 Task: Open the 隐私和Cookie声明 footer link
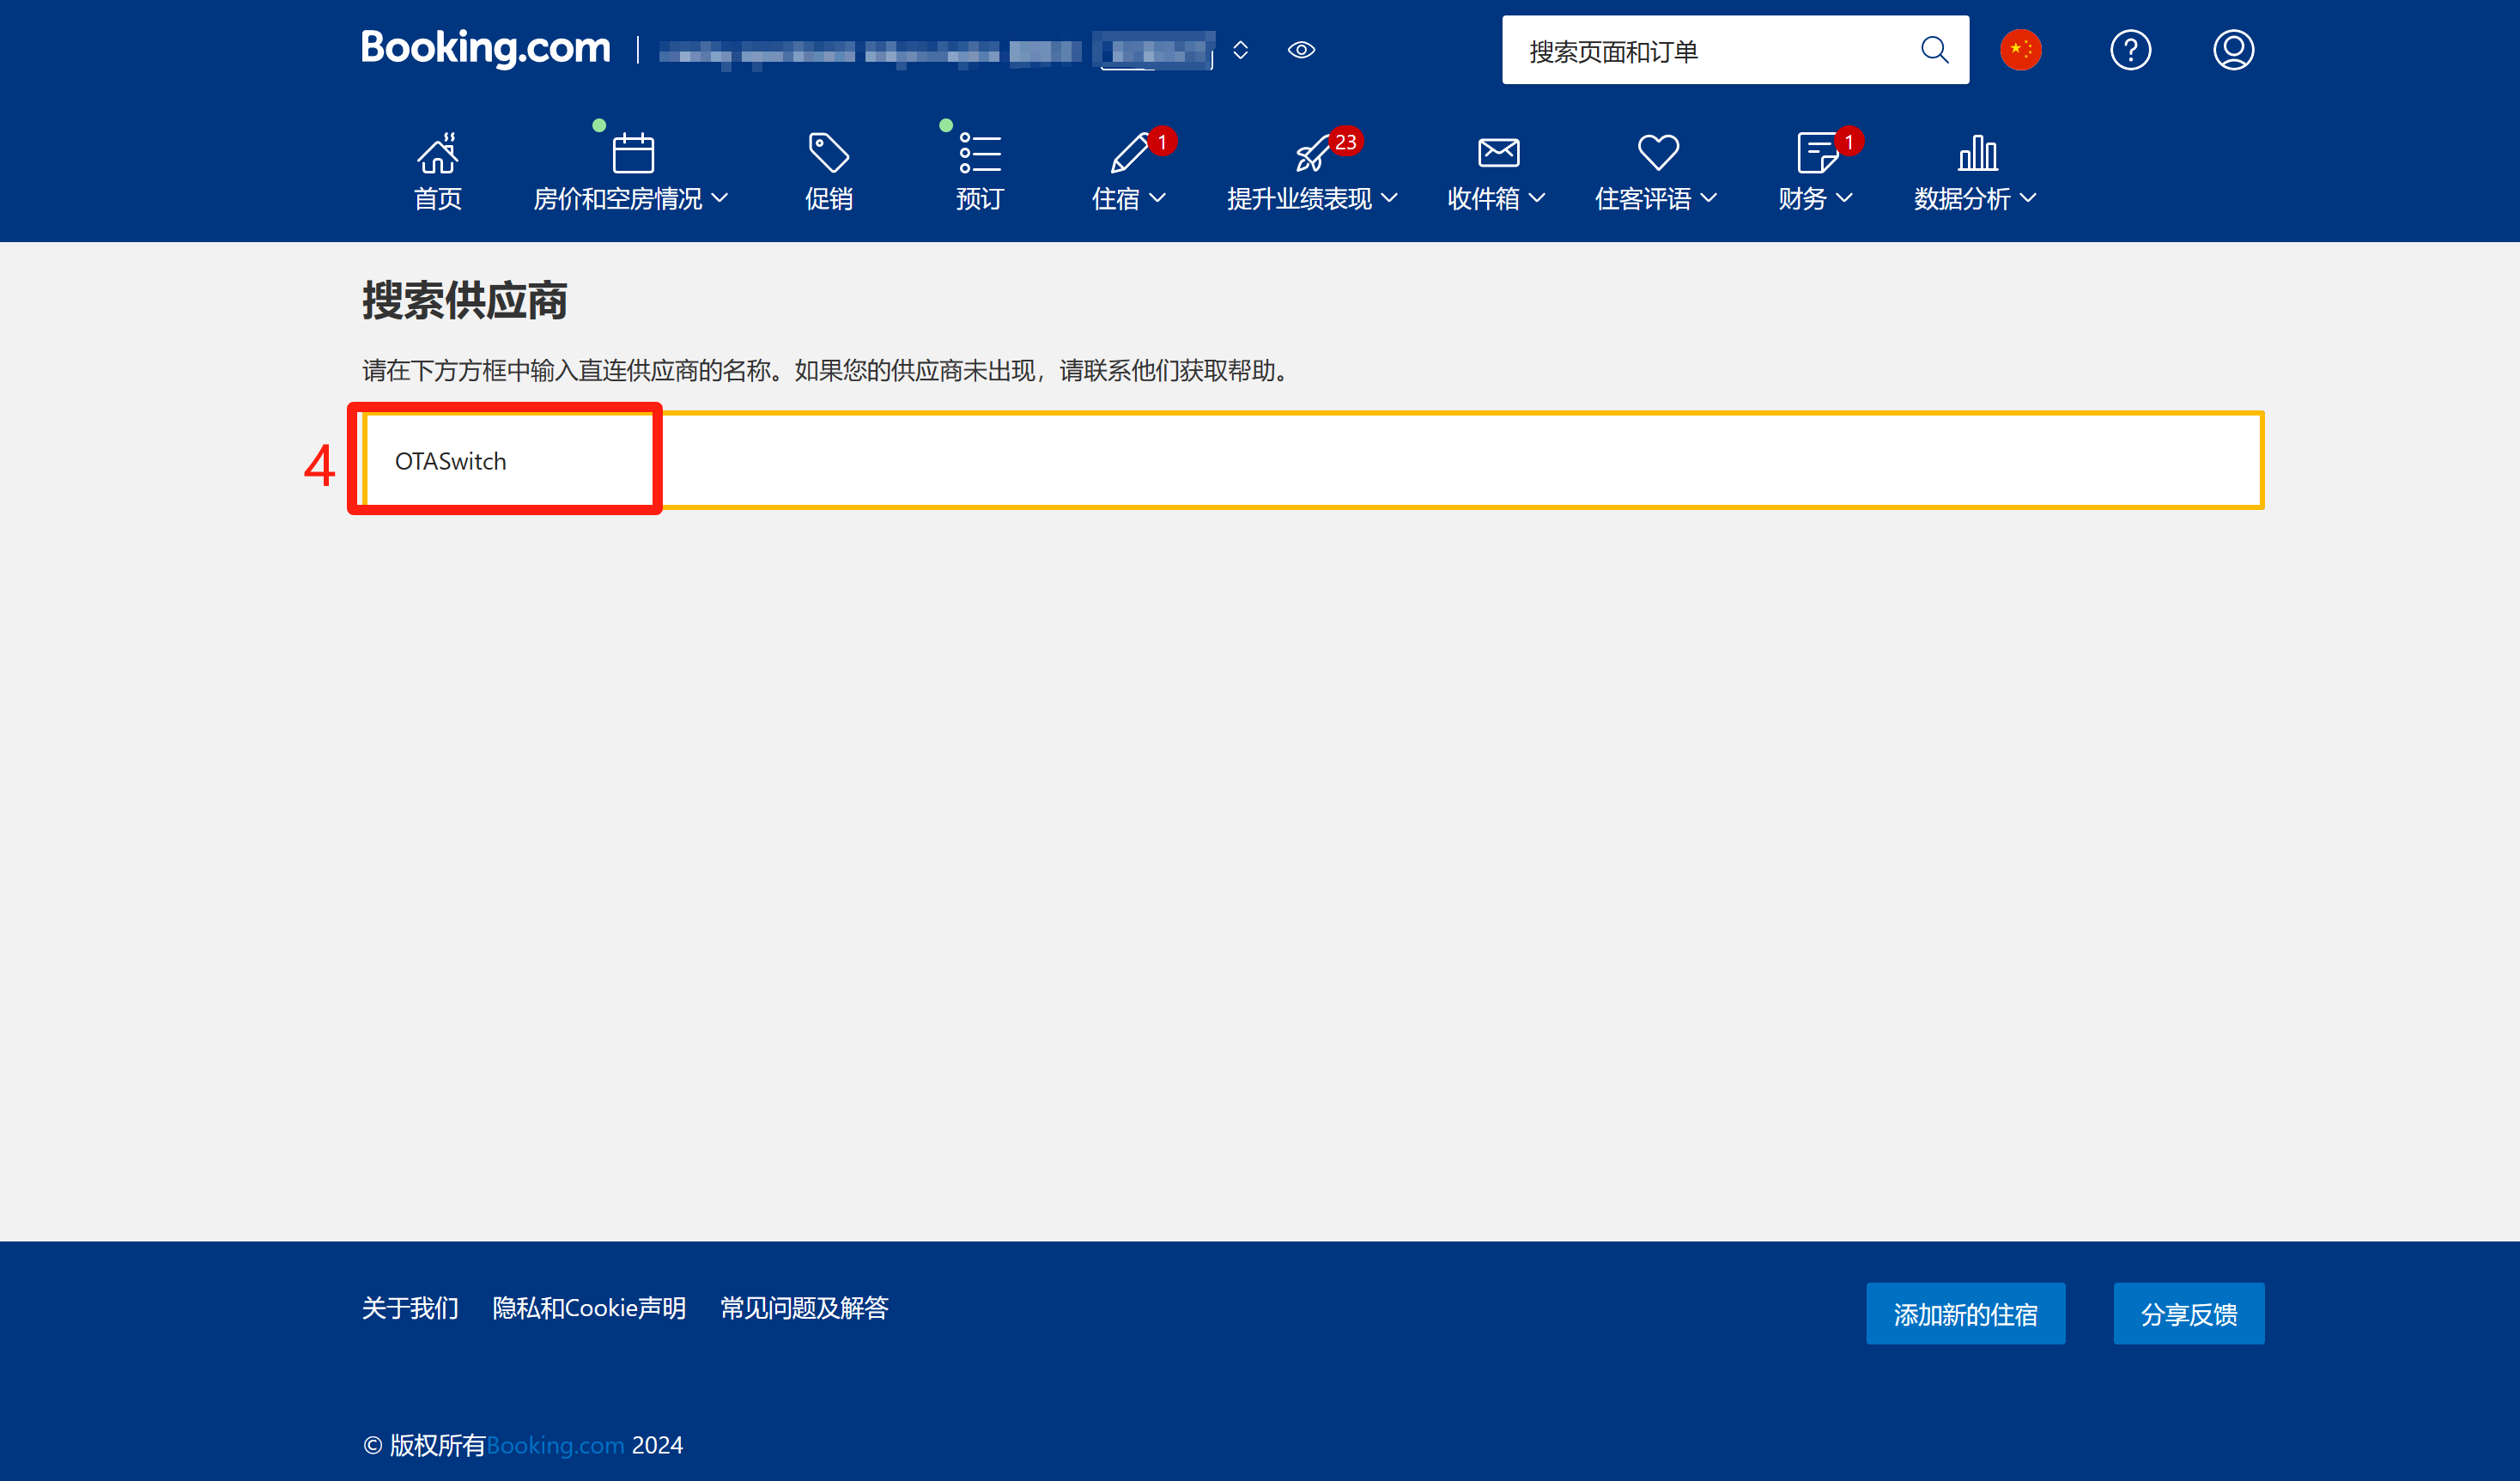pyautogui.click(x=589, y=1307)
